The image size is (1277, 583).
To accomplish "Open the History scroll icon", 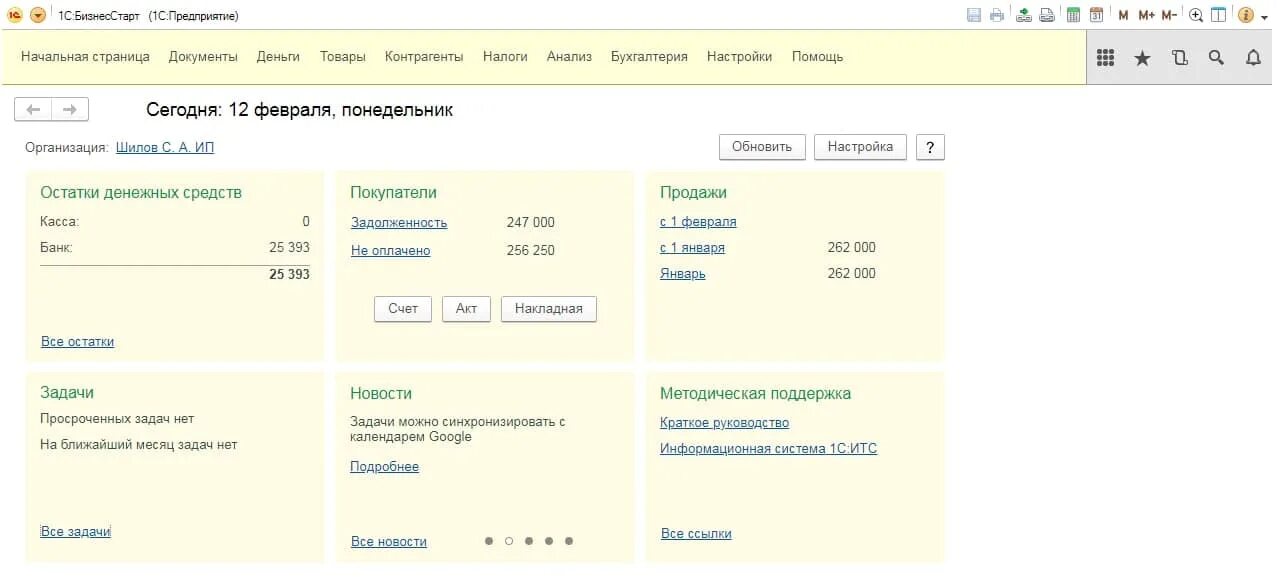I will 1179,58.
